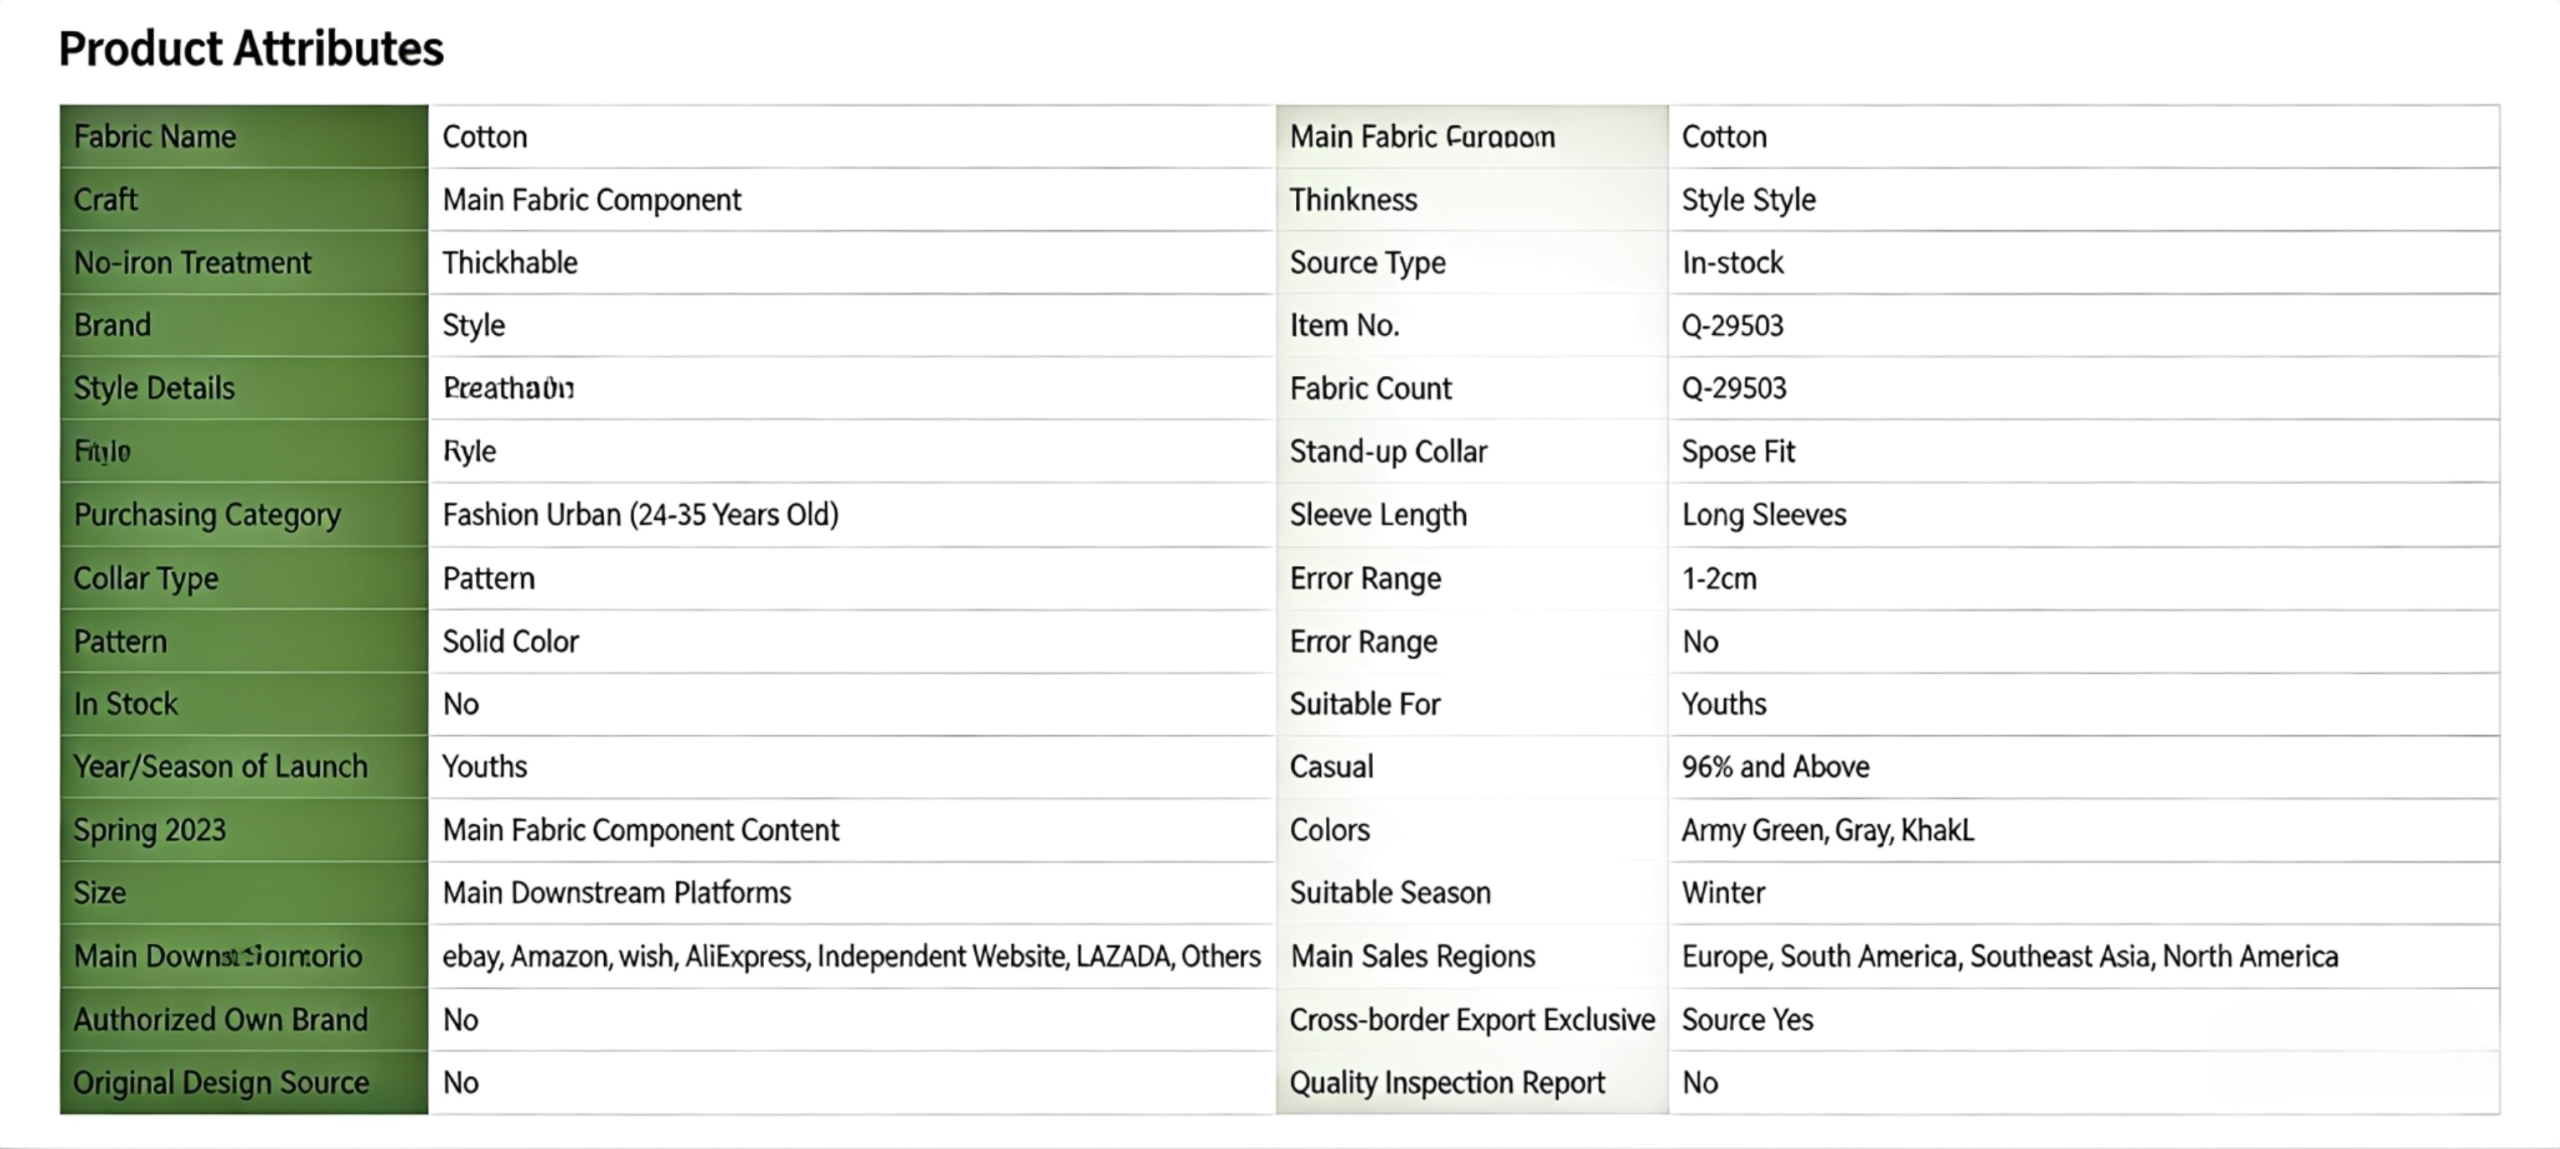Click the Europe, South America regions value

(2009, 957)
